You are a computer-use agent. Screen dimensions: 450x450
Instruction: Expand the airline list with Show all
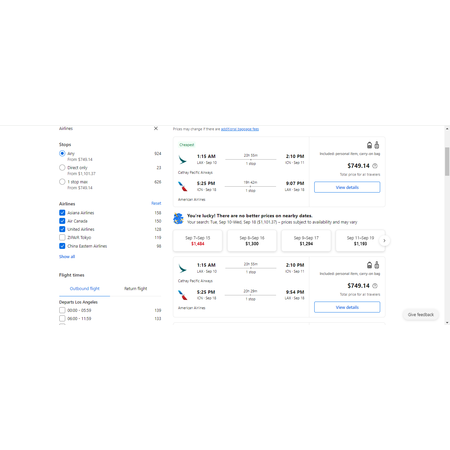[x=67, y=257]
